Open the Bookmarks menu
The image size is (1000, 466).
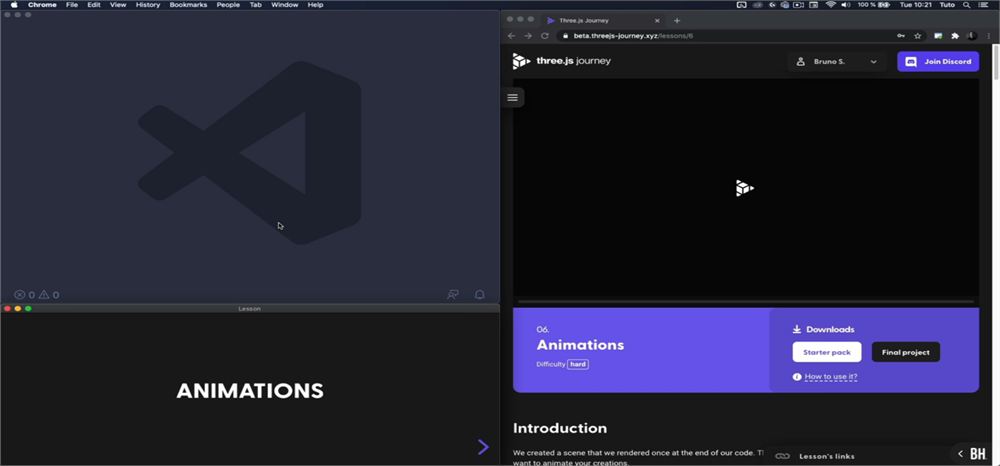point(188,4)
